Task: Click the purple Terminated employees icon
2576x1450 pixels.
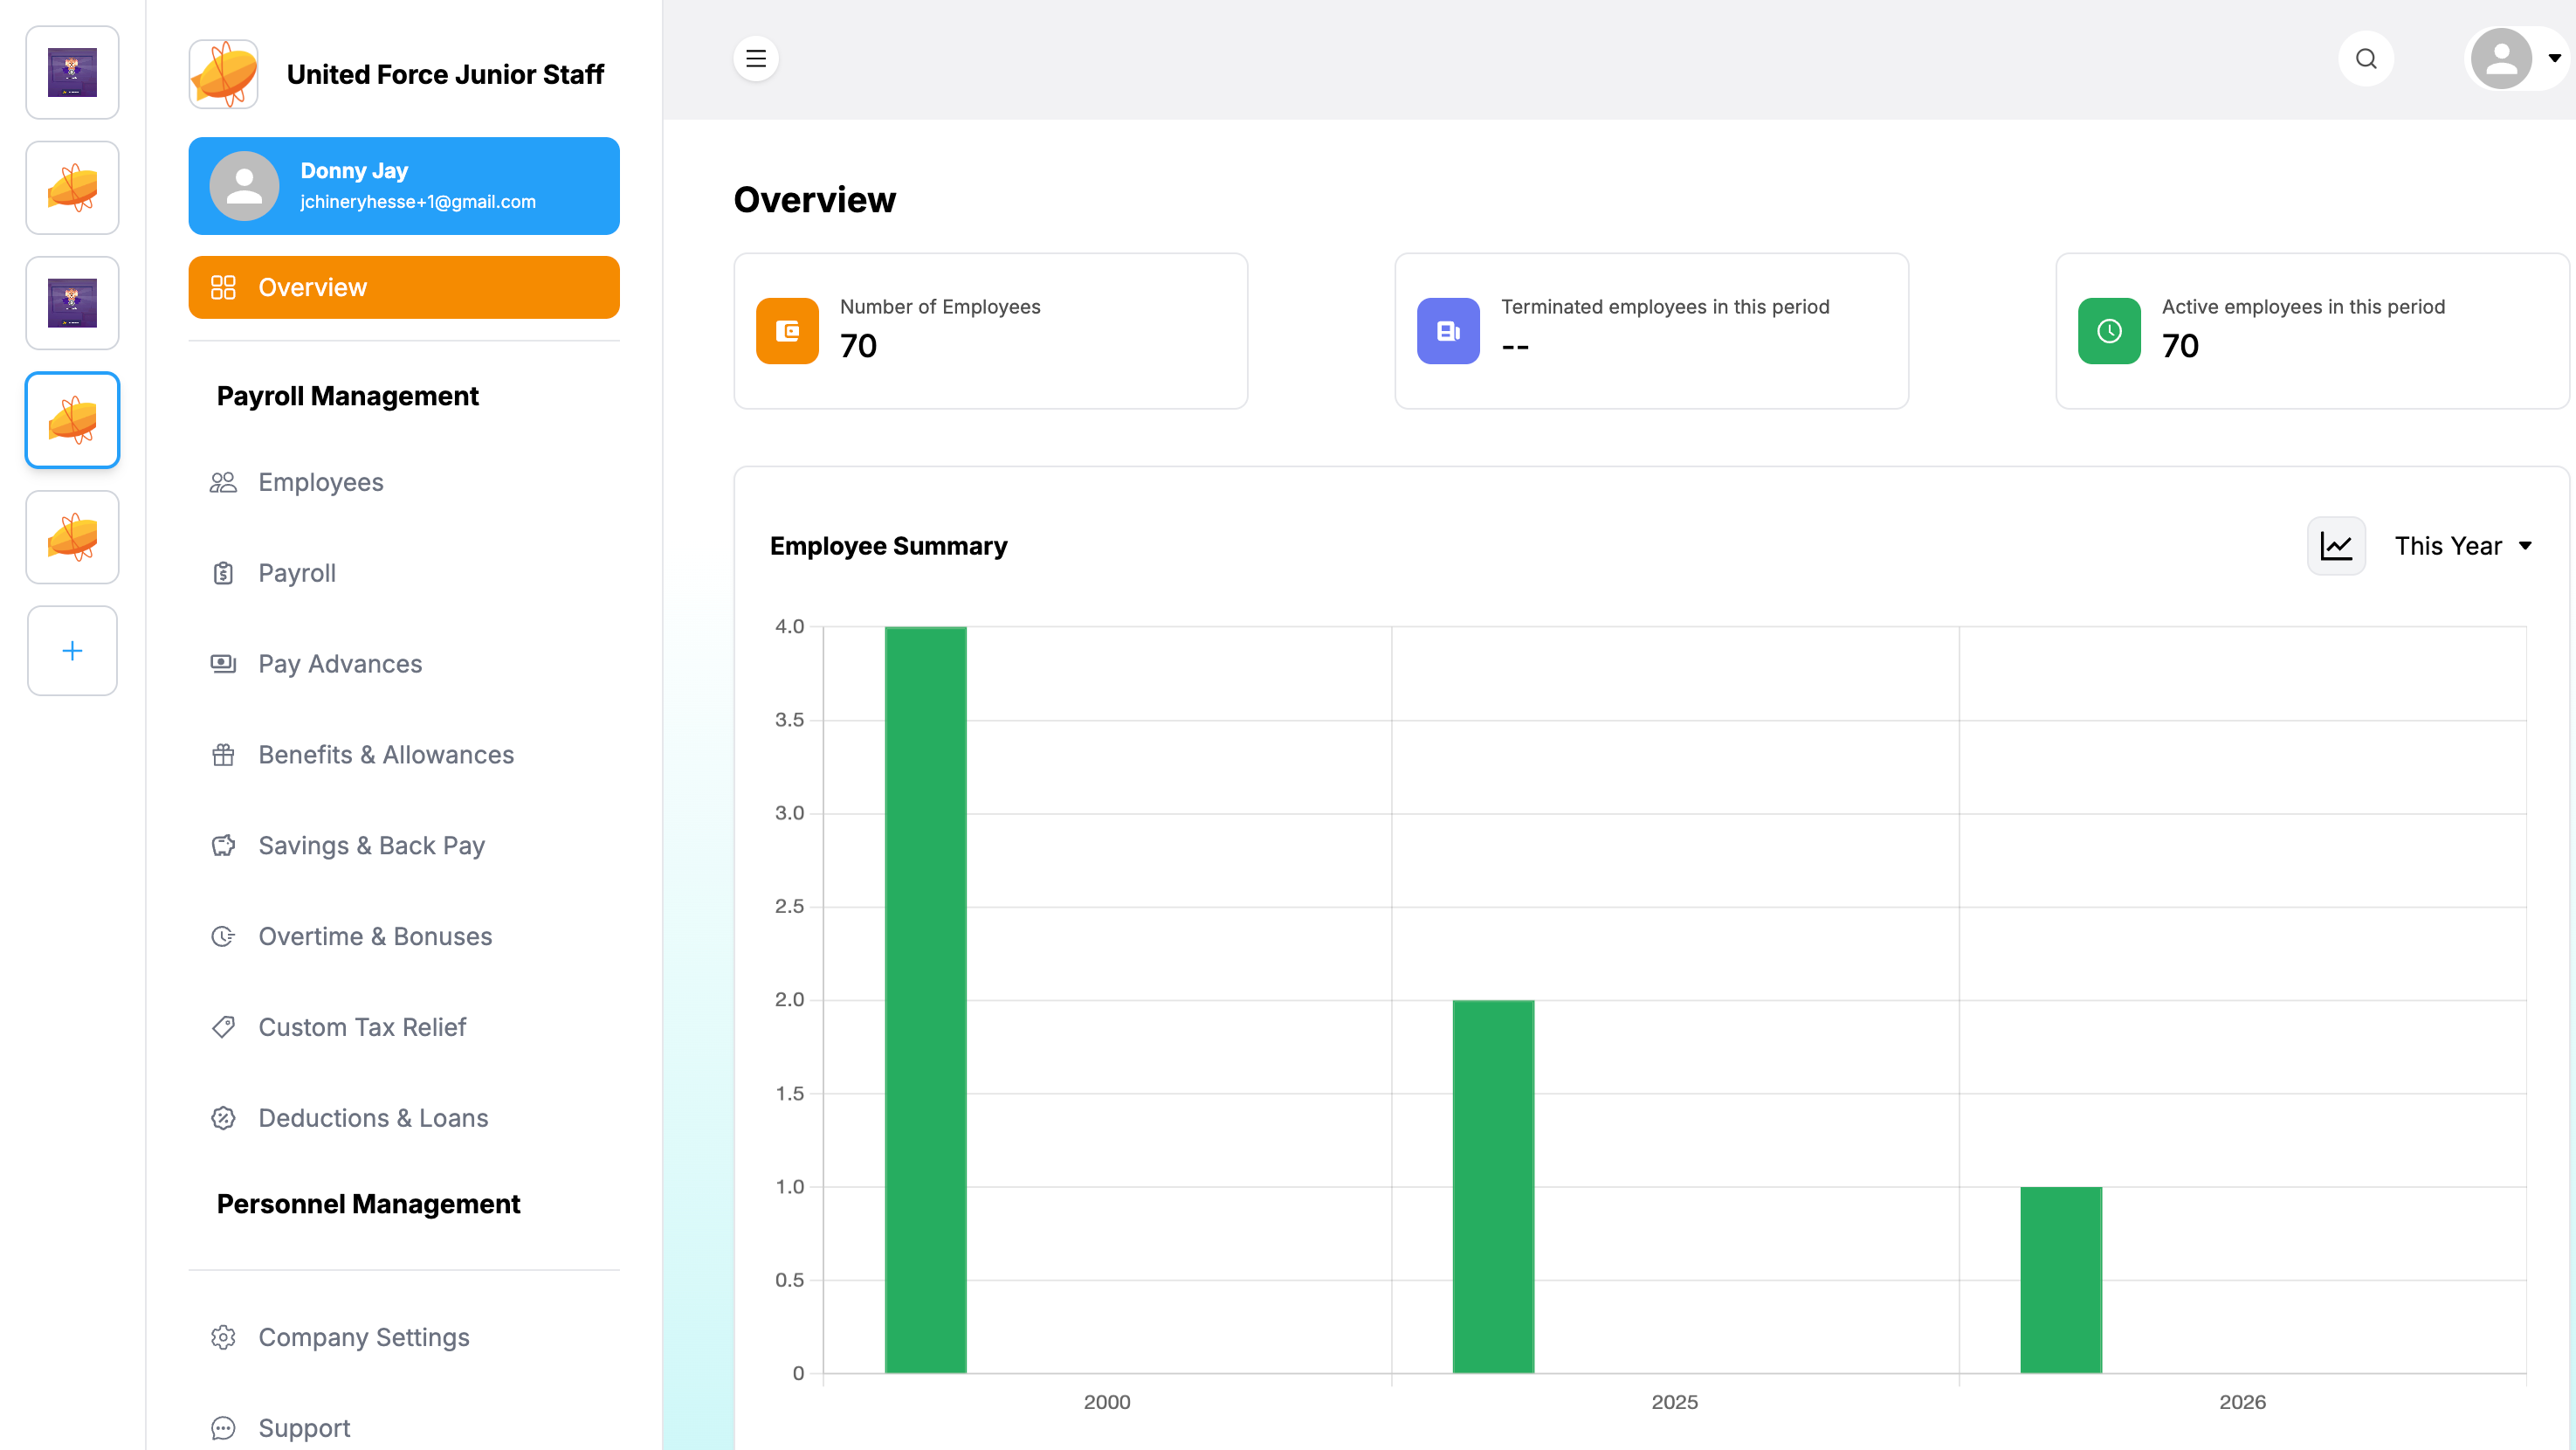Action: point(1448,331)
